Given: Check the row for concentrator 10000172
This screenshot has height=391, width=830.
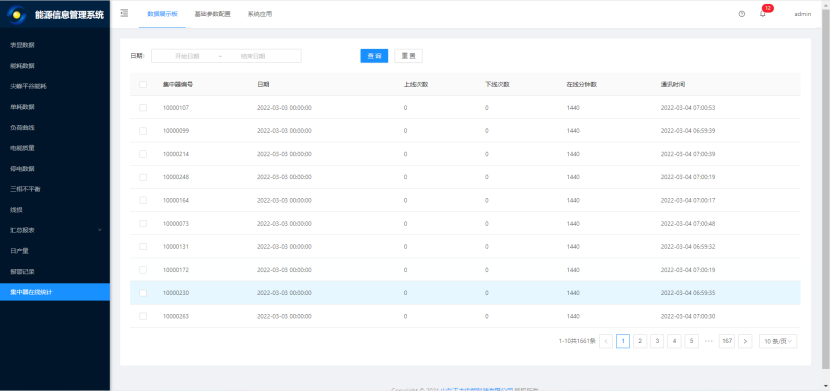Looking at the screenshot, I should (143, 270).
